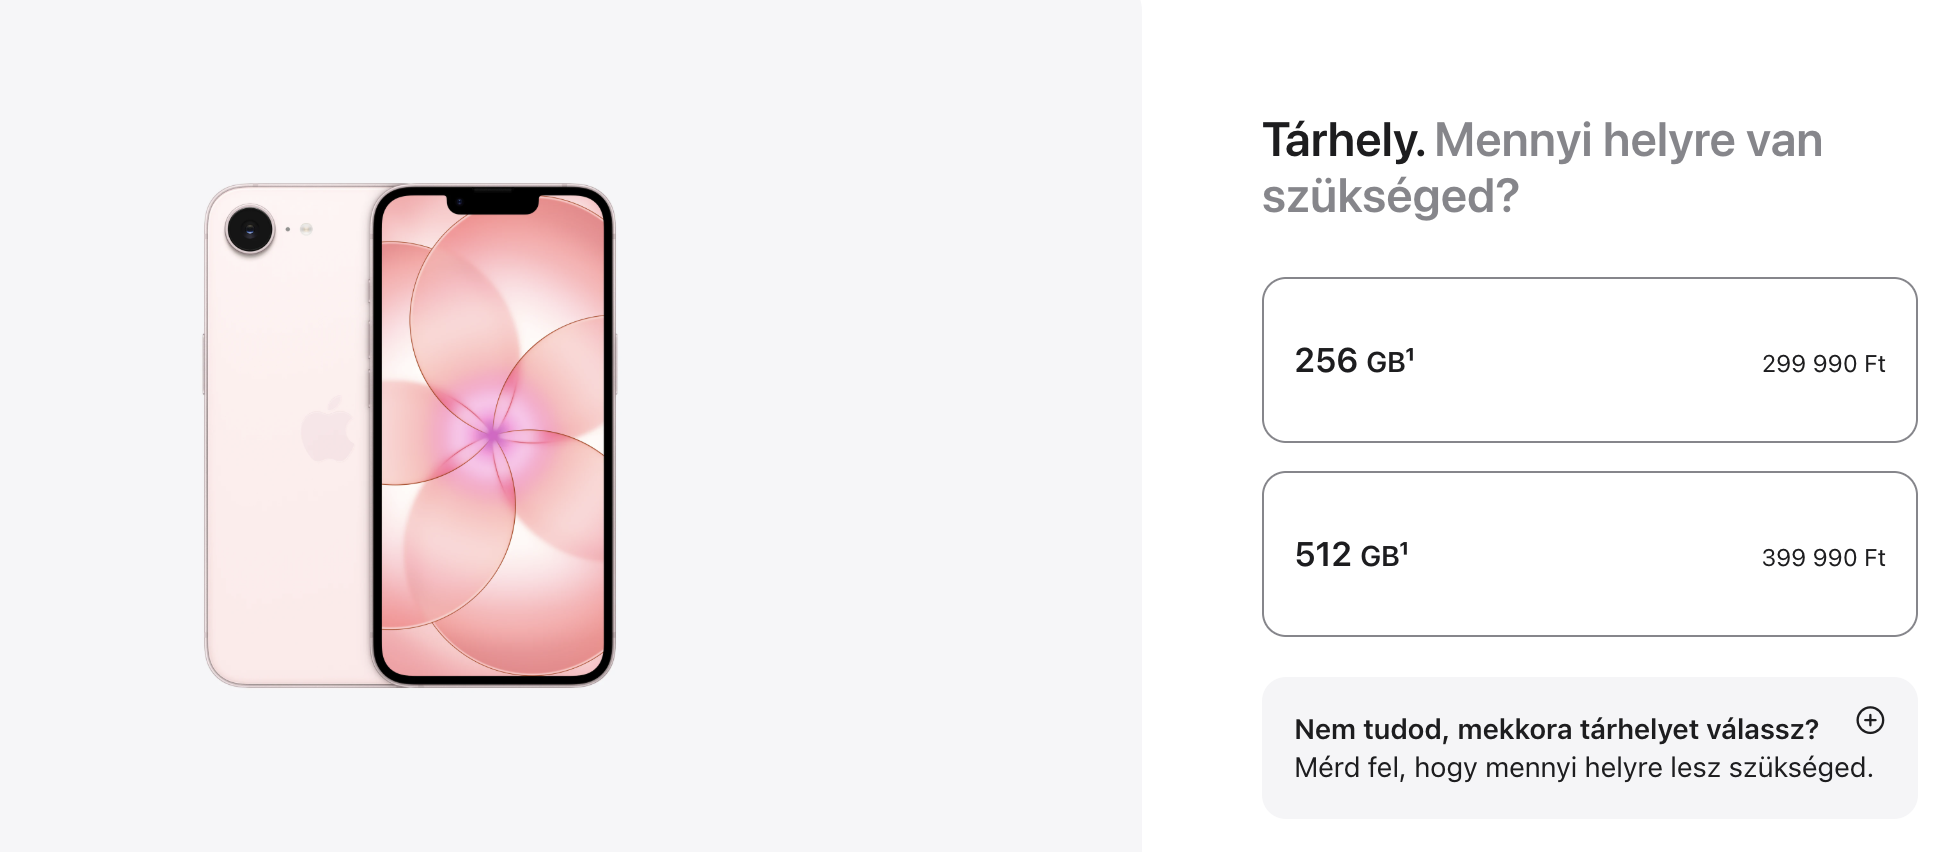1946x852 pixels.
Task: Click the flower center on the iPhone wallpaper
Action: pyautogui.click(x=493, y=434)
